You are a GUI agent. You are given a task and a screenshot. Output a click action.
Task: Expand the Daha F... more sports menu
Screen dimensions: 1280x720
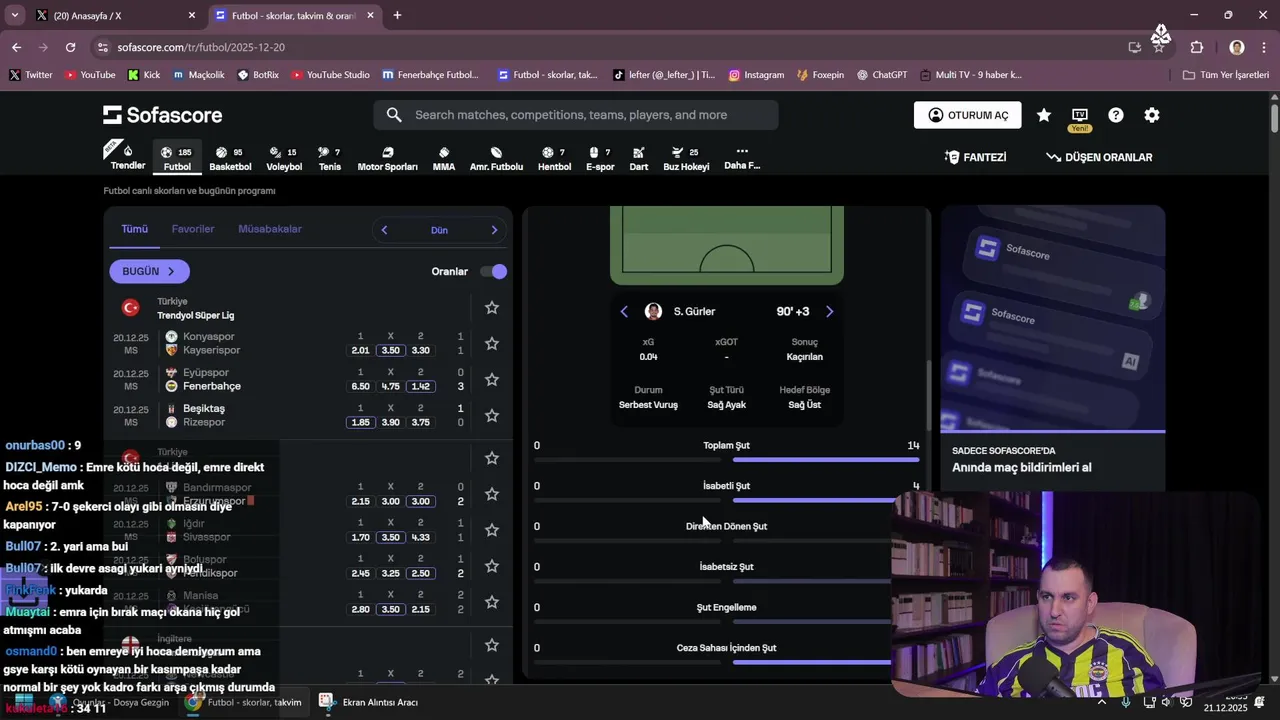pyautogui.click(x=742, y=158)
